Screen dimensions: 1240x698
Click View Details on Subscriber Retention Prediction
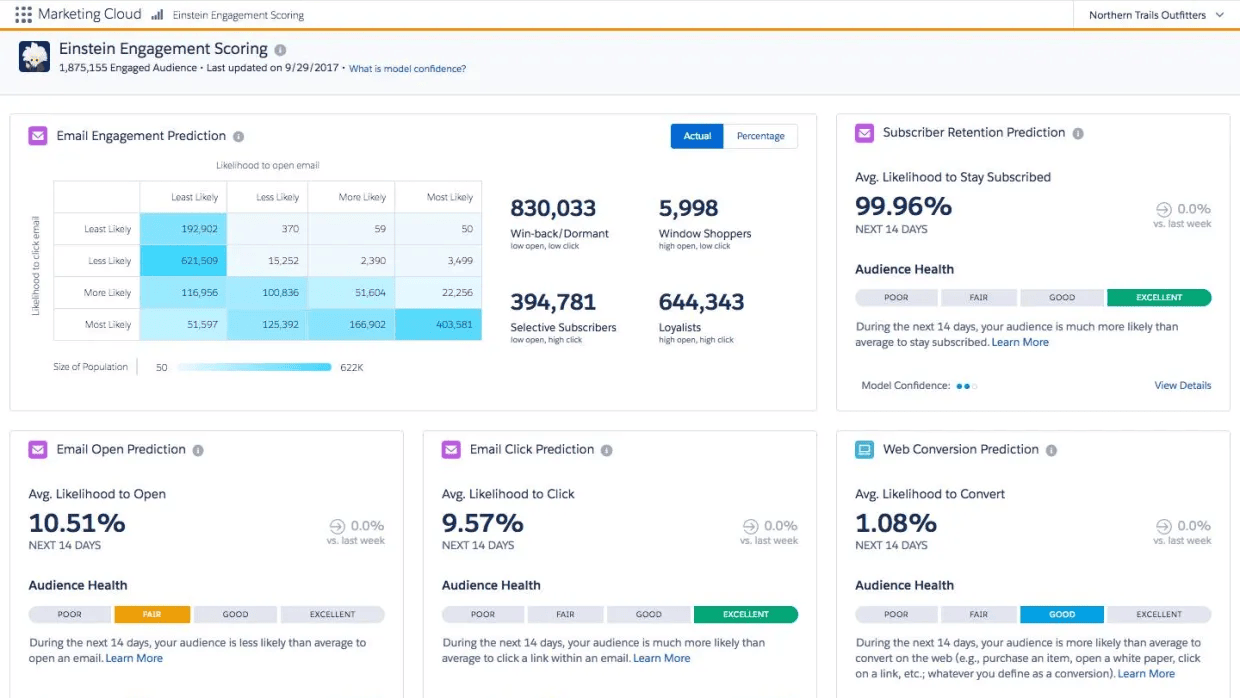point(1182,385)
